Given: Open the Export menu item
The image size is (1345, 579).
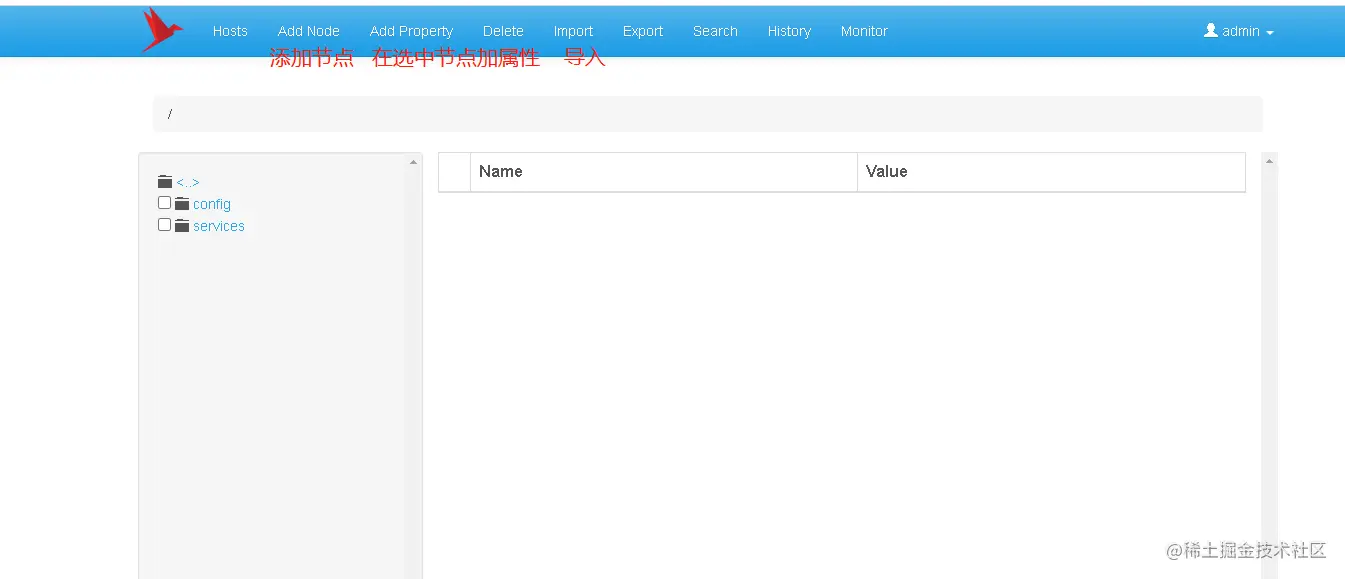Looking at the screenshot, I should point(643,31).
